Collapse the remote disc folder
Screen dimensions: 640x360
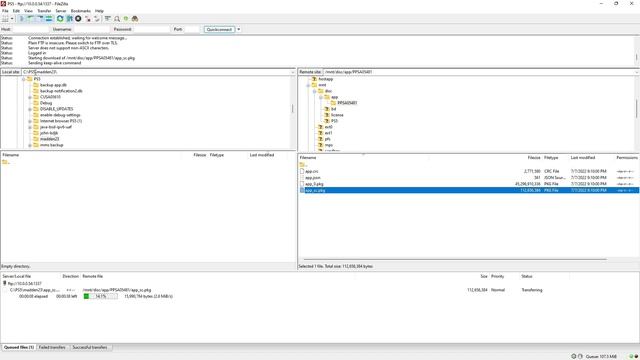(315, 91)
